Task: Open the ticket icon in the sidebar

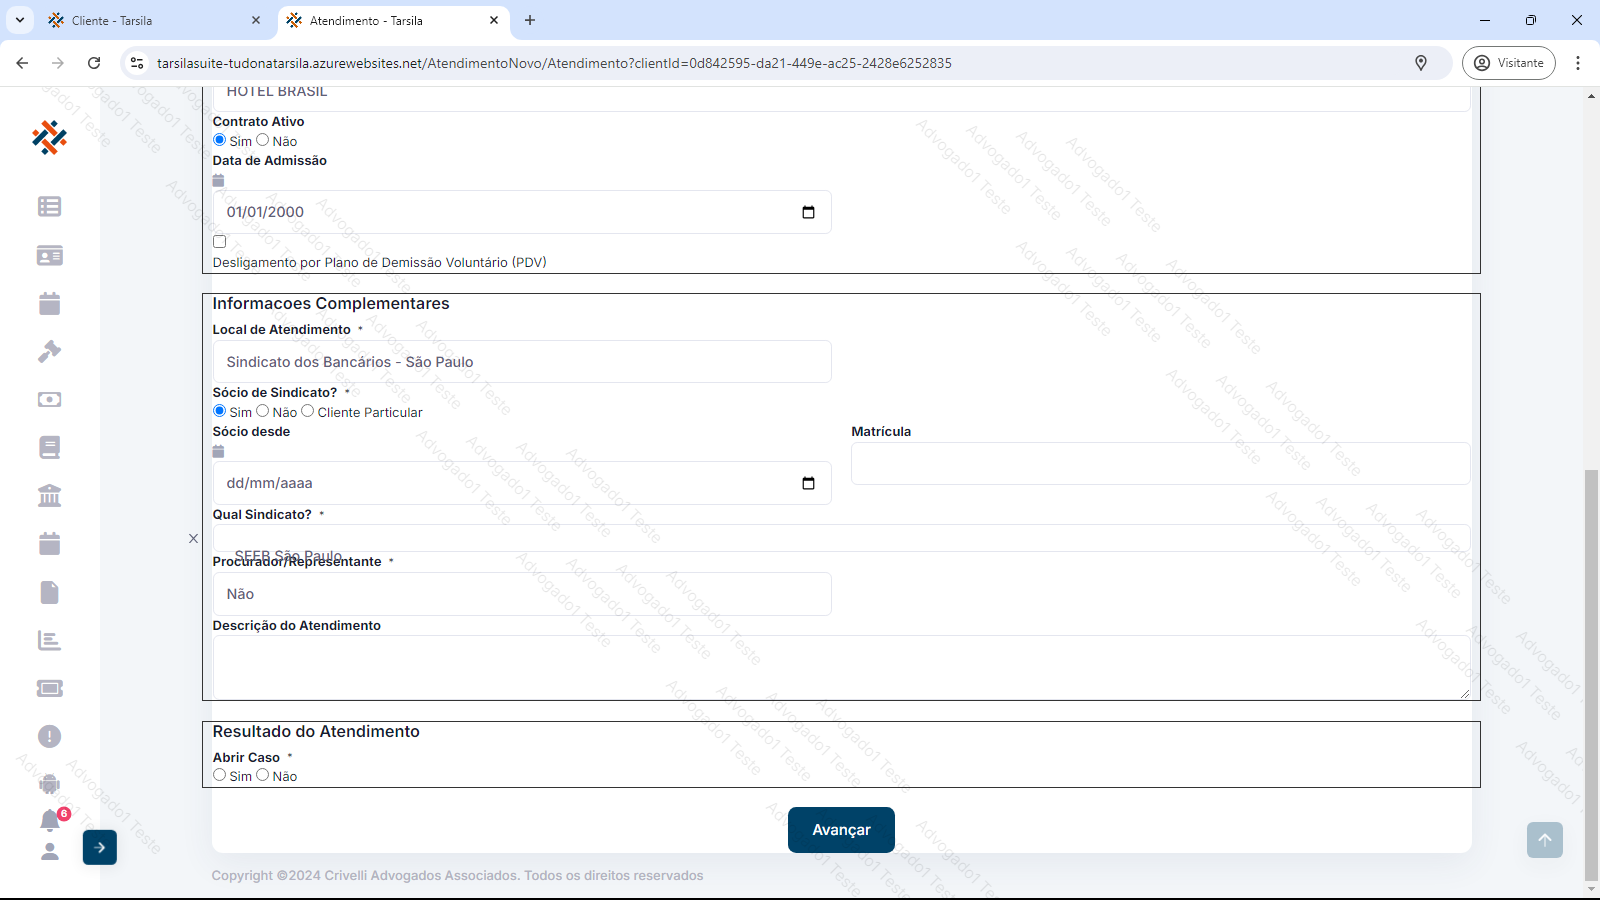Action: tap(49, 688)
